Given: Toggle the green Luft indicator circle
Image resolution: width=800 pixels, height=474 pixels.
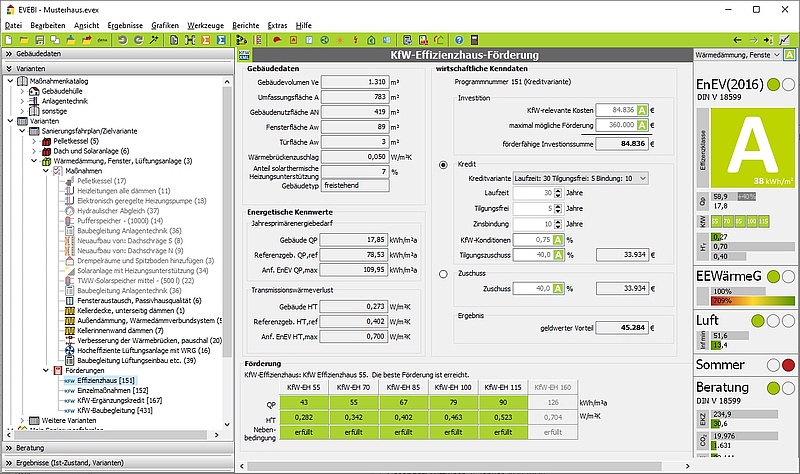Looking at the screenshot, I should pyautogui.click(x=758, y=320).
